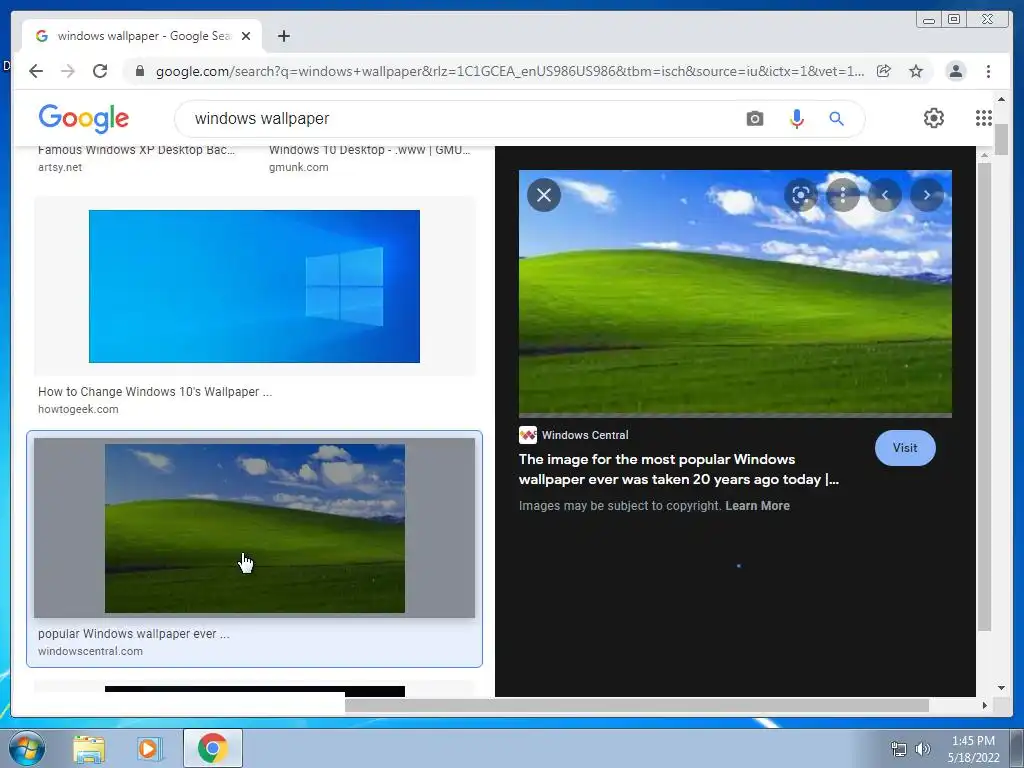Click the browser forward arrow
Screen dimensions: 1024x768
[68, 71]
